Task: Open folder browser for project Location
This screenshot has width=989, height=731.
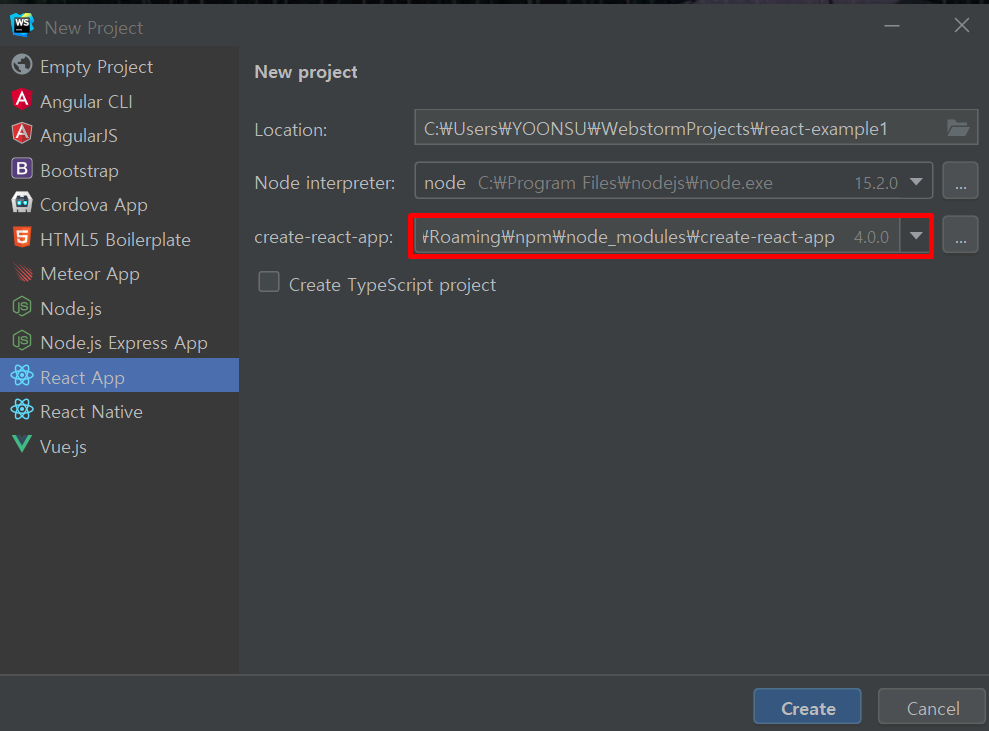Action: pyautogui.click(x=958, y=128)
